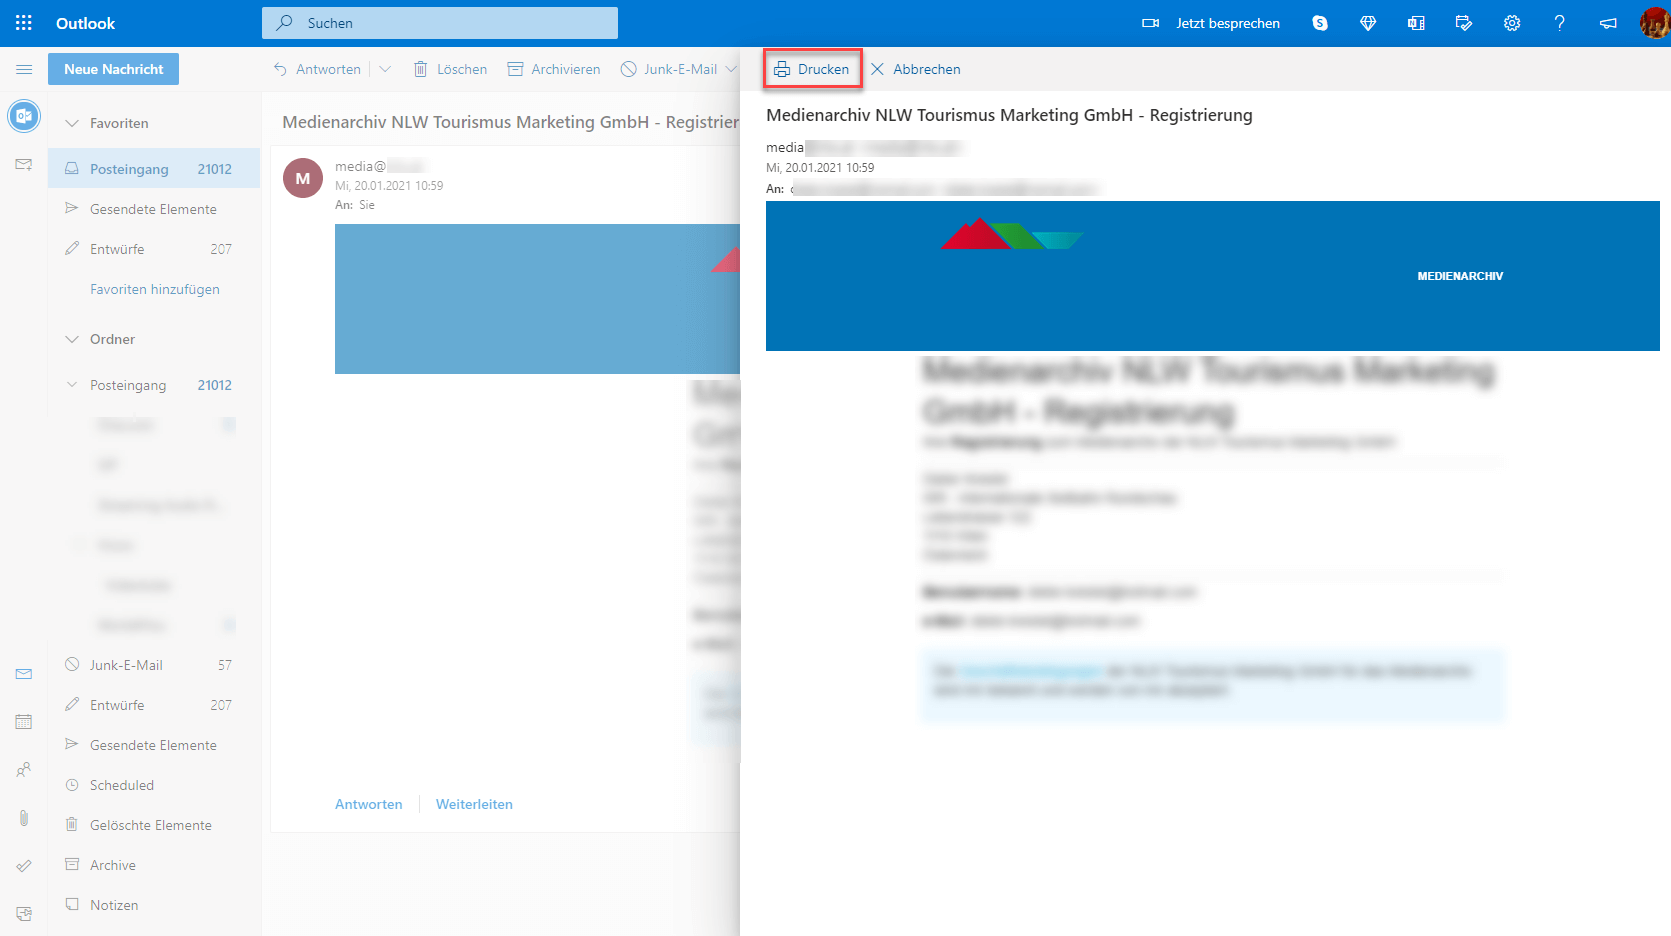This screenshot has width=1671, height=936.
Task: Click the Outlook title link
Action: click(85, 23)
